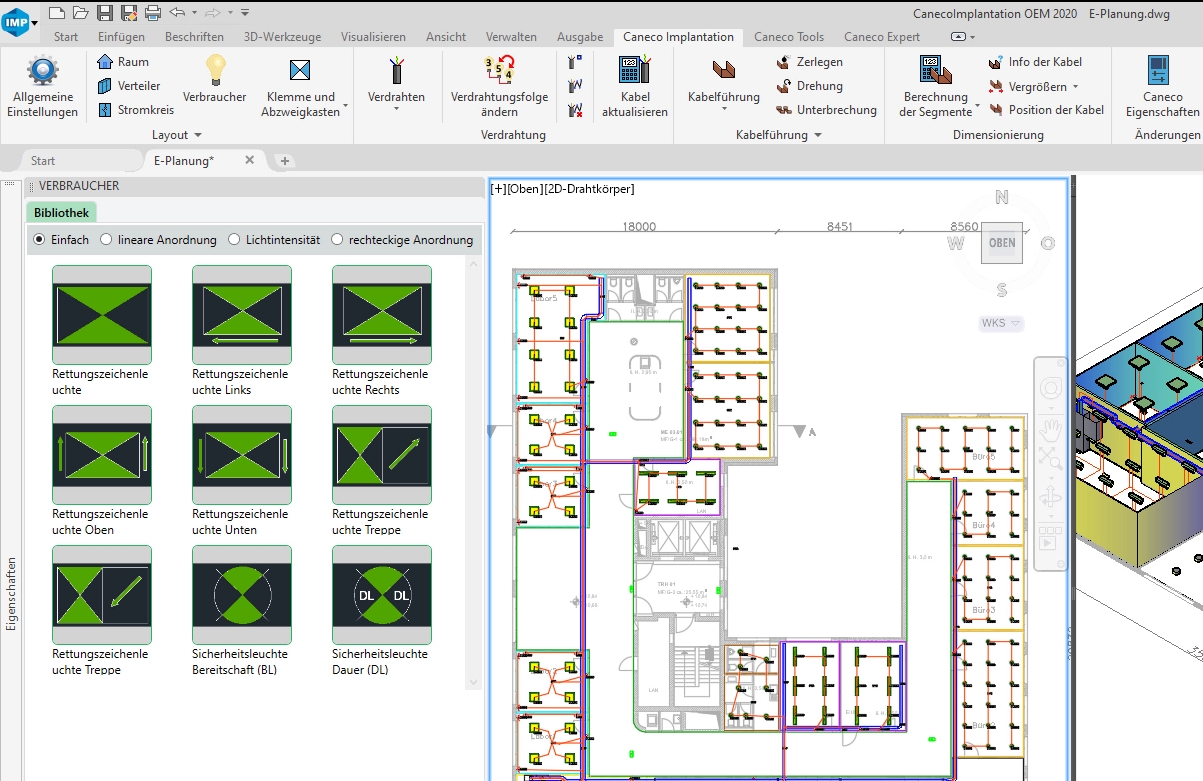Select the Rettungszeichenleuchte Links thumbnail
Screen dimensions: 1203x781
click(242, 315)
